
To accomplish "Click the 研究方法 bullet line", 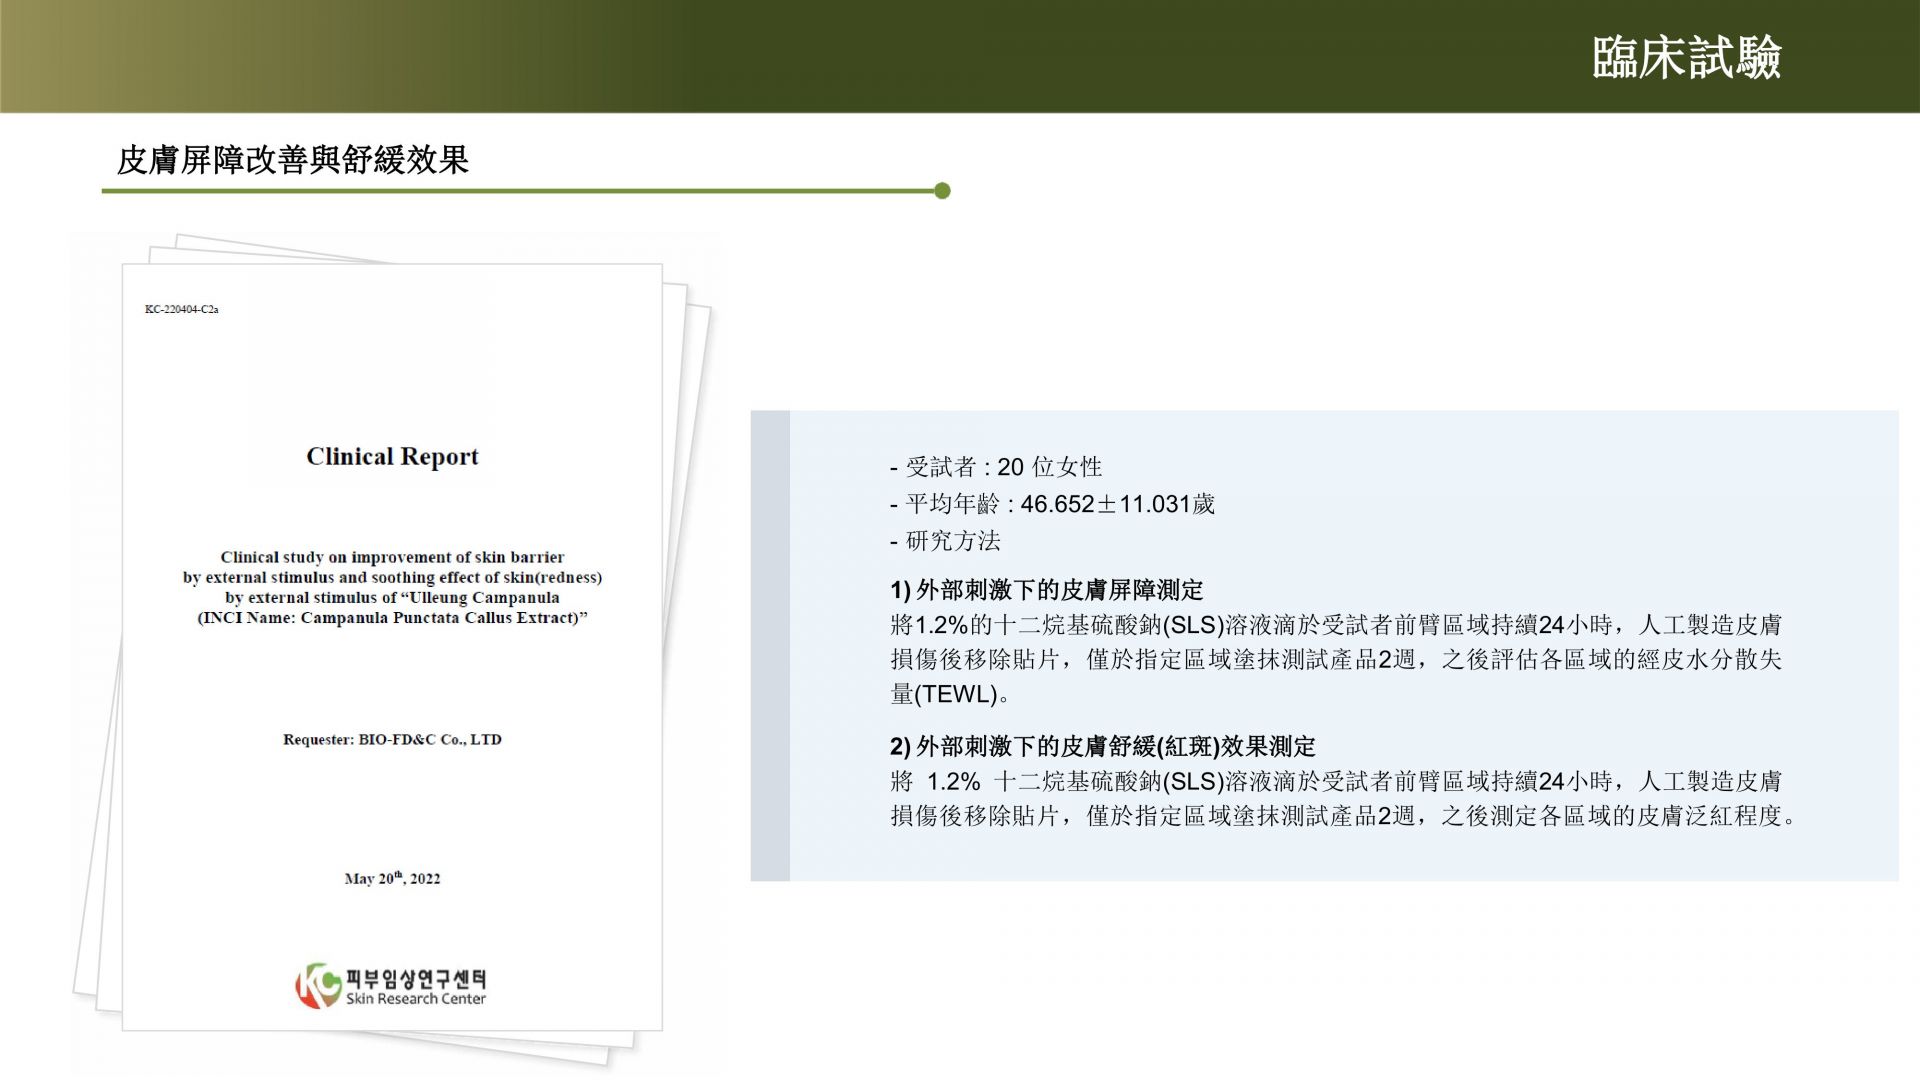I will 945,541.
